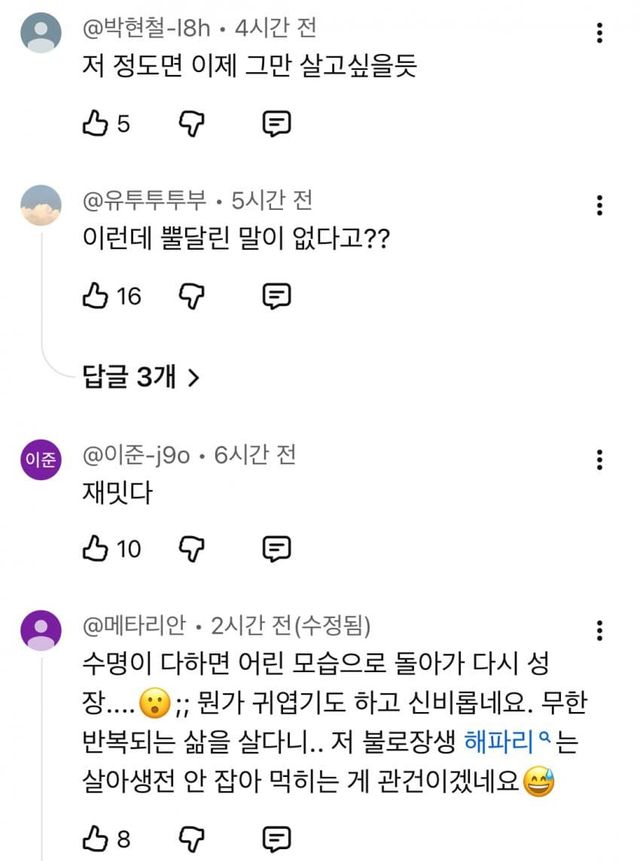This screenshot has width=640, height=861.
Task: Open options menu for @유투투투부's comment
Action: coord(599,205)
